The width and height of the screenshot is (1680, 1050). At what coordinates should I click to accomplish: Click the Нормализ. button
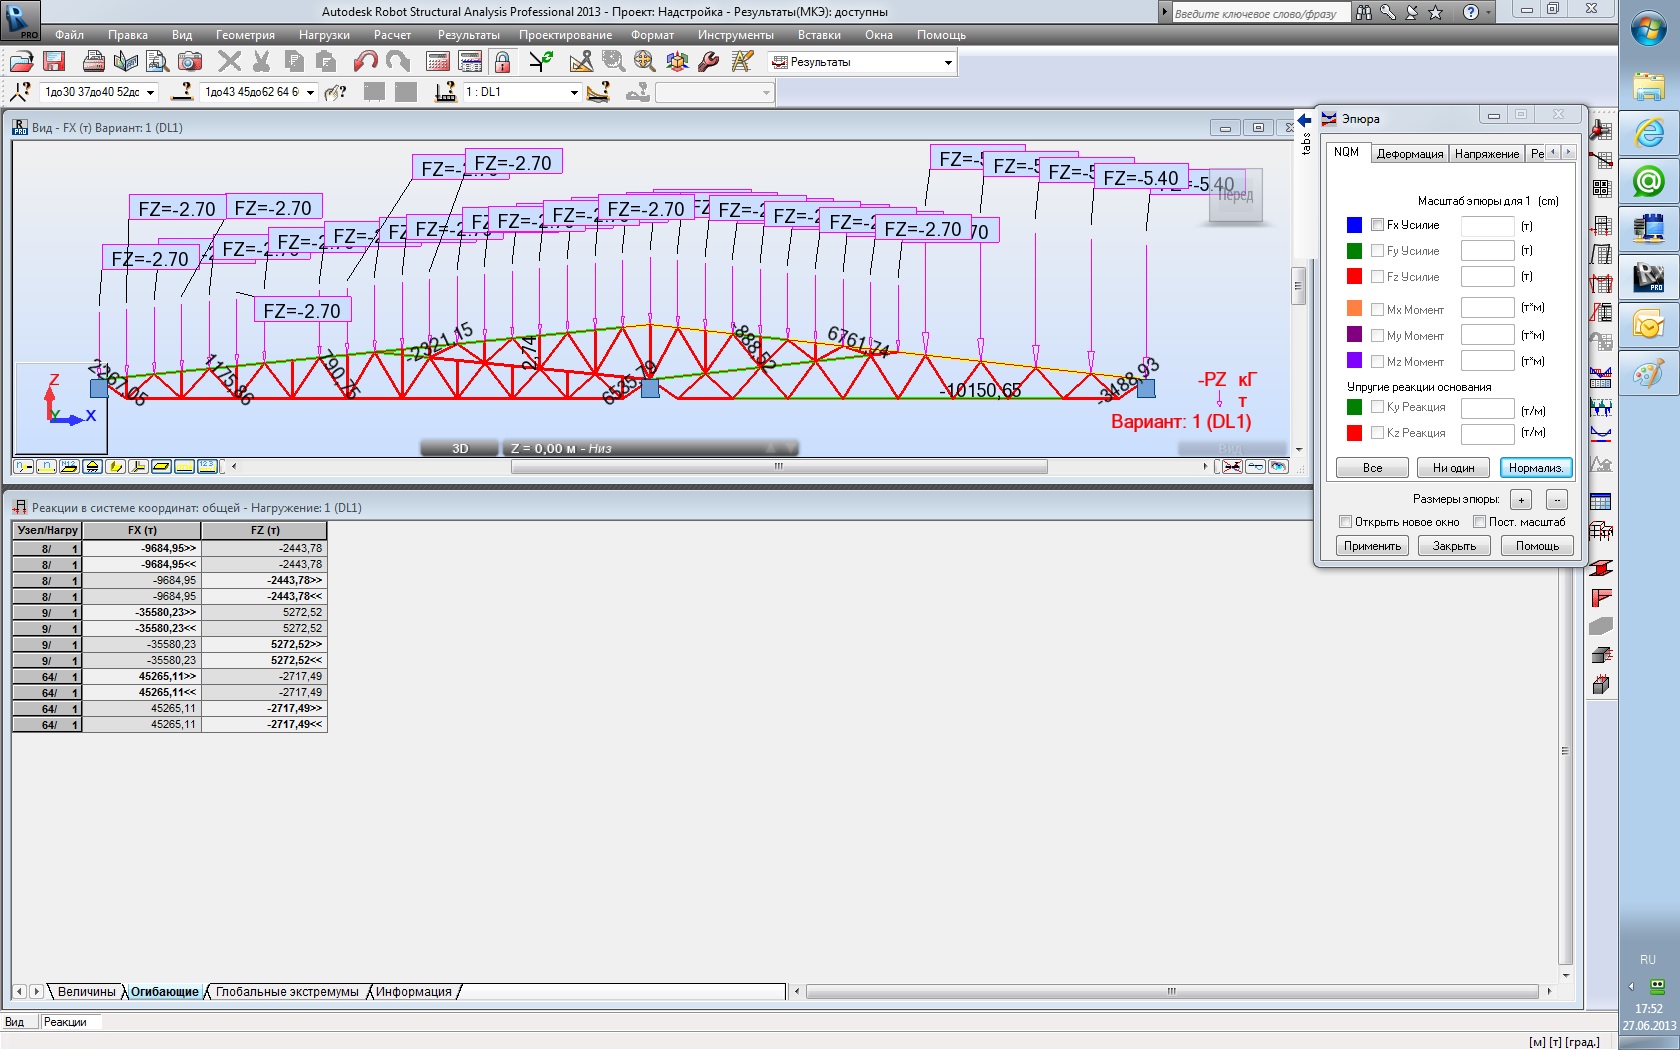point(1536,468)
